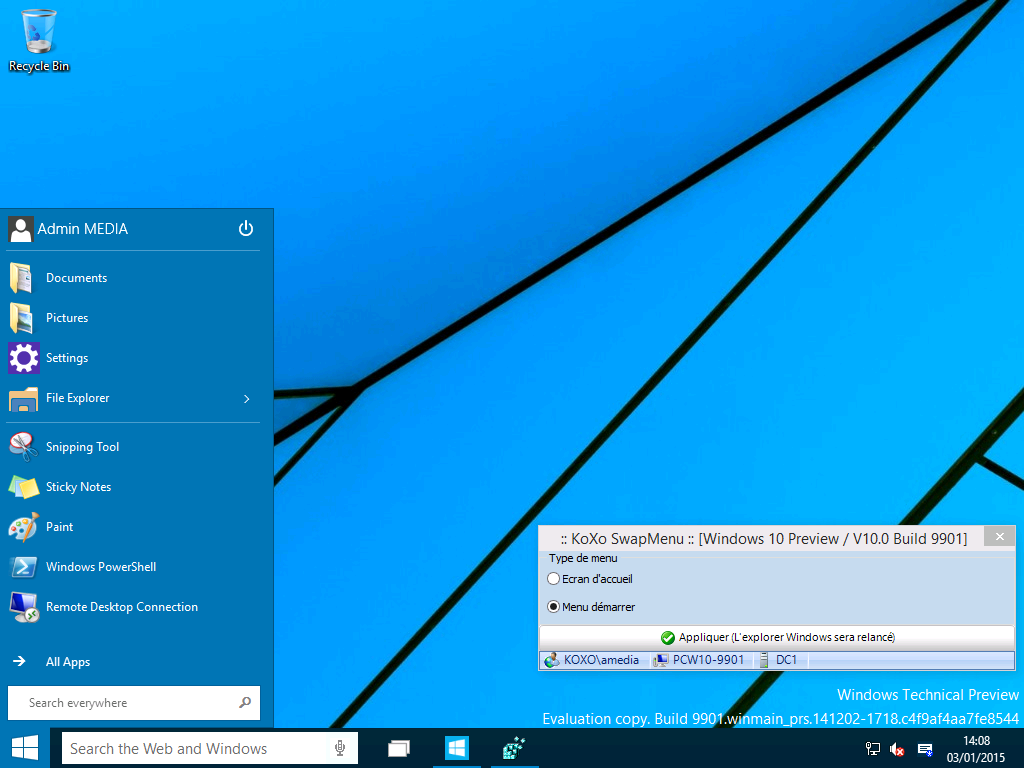Screen dimensions: 1024x768
Task: Click the microphone icon in taskbar search
Action: tap(340, 748)
